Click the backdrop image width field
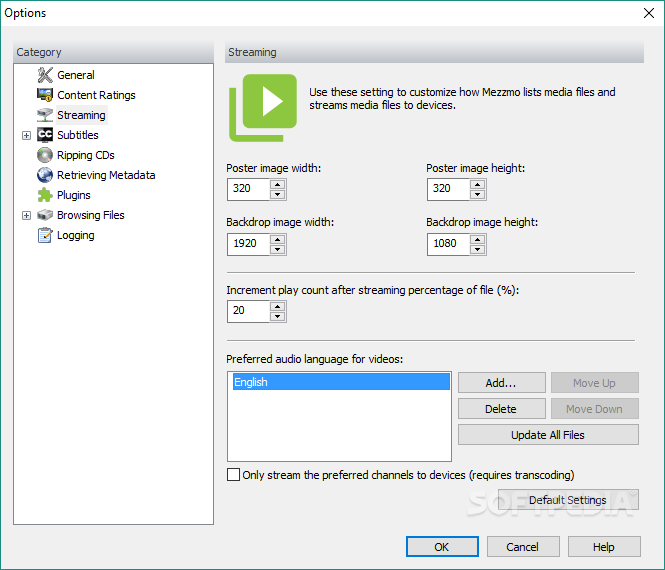 [249, 244]
